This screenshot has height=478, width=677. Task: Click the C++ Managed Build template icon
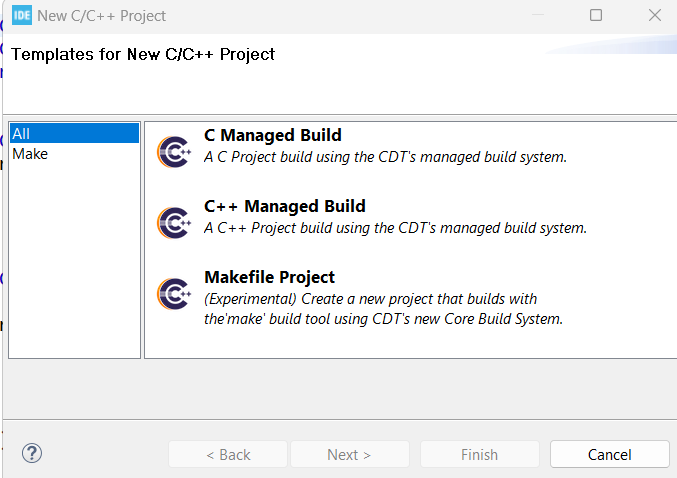coord(174,222)
